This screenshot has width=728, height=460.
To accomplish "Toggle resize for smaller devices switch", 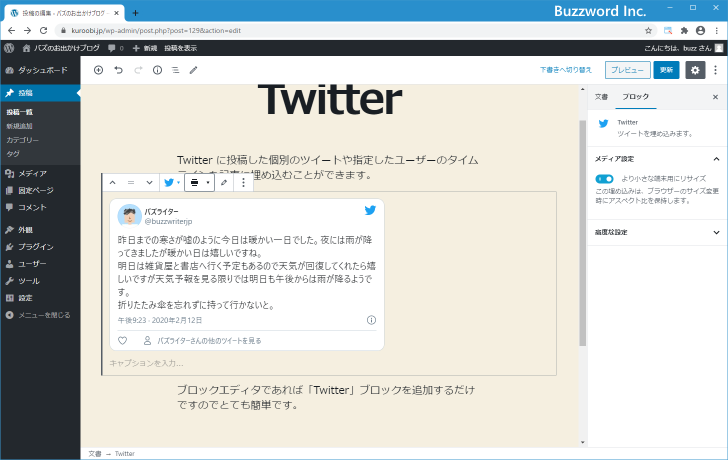I will (604, 179).
